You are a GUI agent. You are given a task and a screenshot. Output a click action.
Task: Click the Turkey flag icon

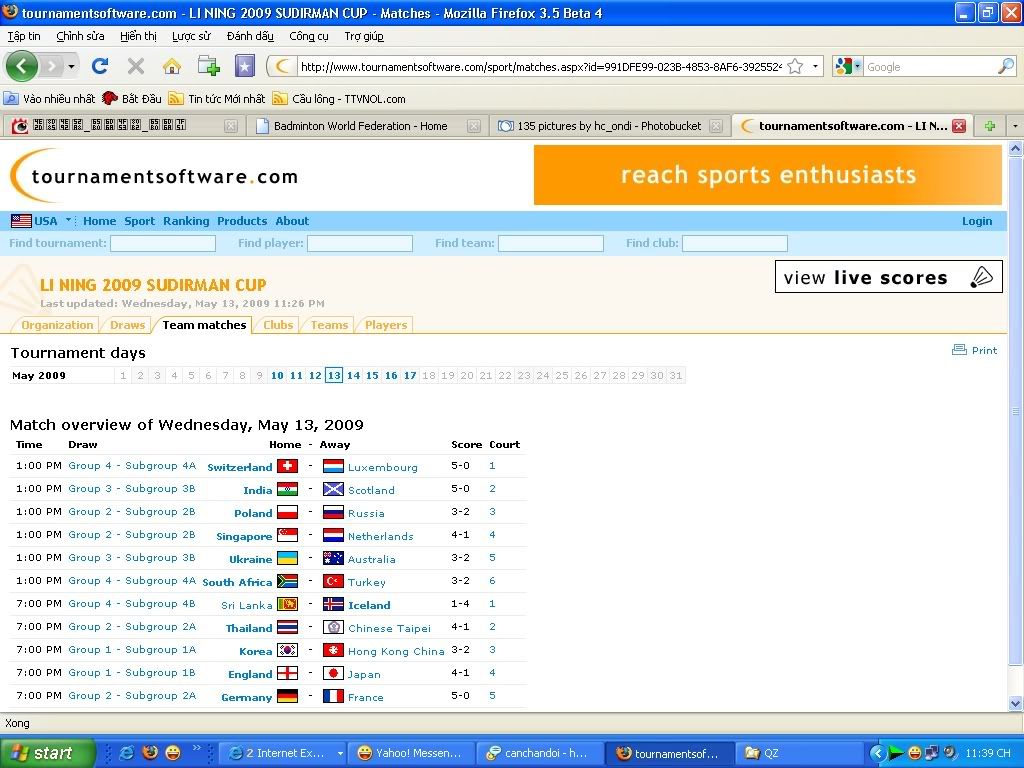pos(333,581)
